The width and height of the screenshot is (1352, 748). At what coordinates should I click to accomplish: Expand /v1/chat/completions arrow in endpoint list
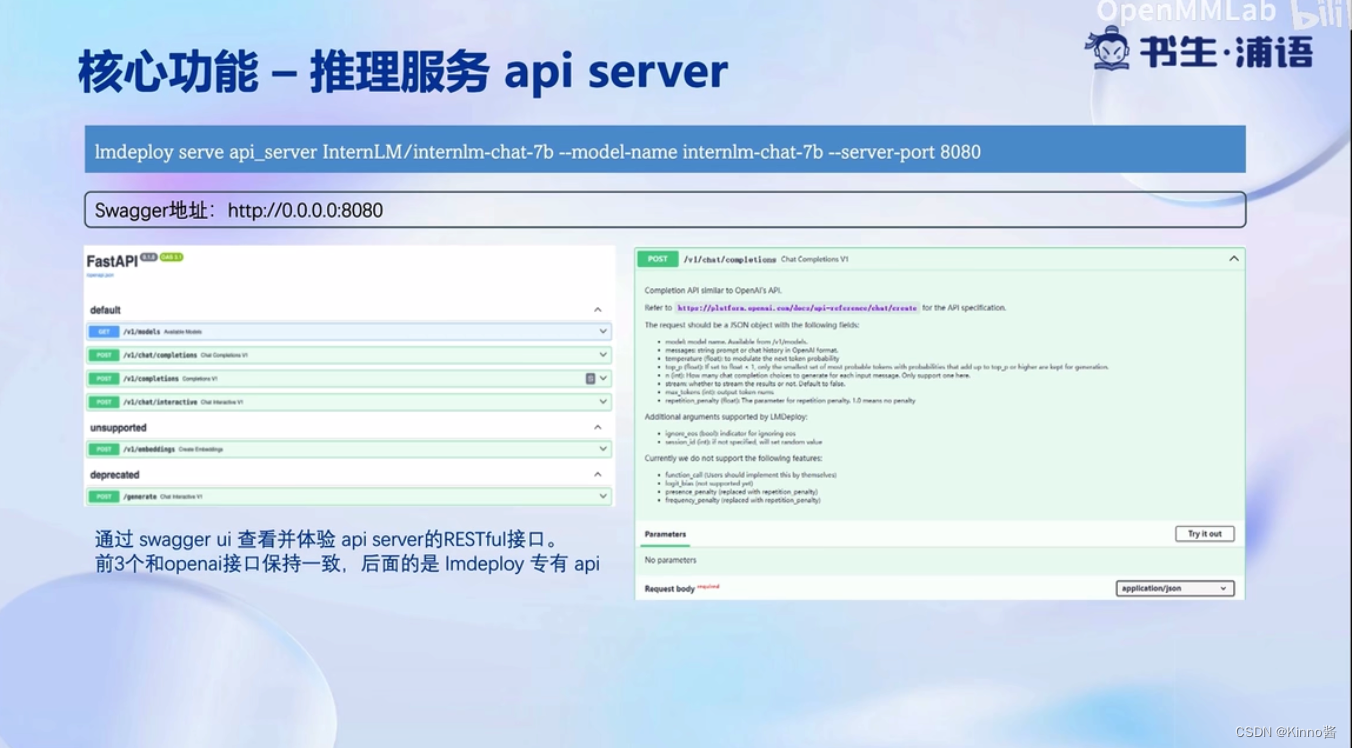click(603, 355)
